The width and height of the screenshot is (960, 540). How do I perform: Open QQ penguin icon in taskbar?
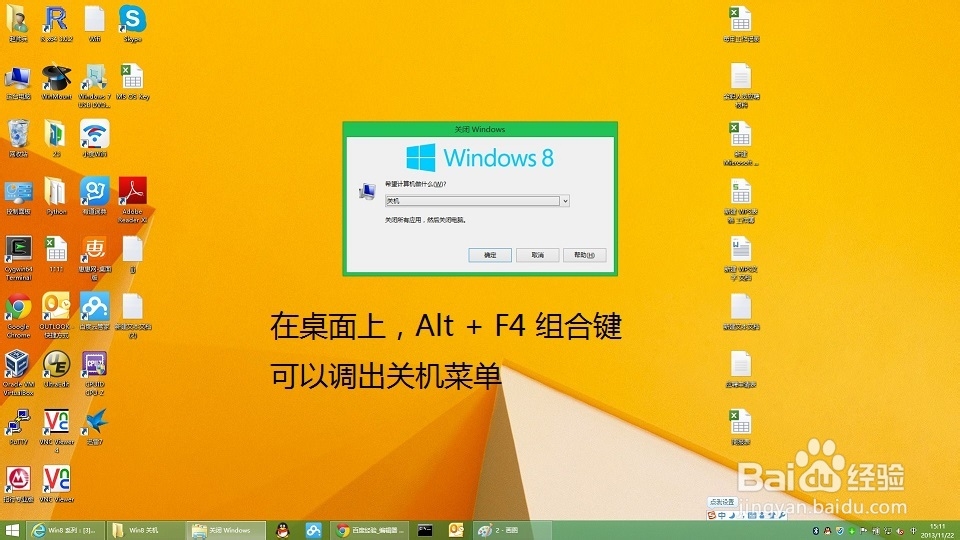pos(282,530)
